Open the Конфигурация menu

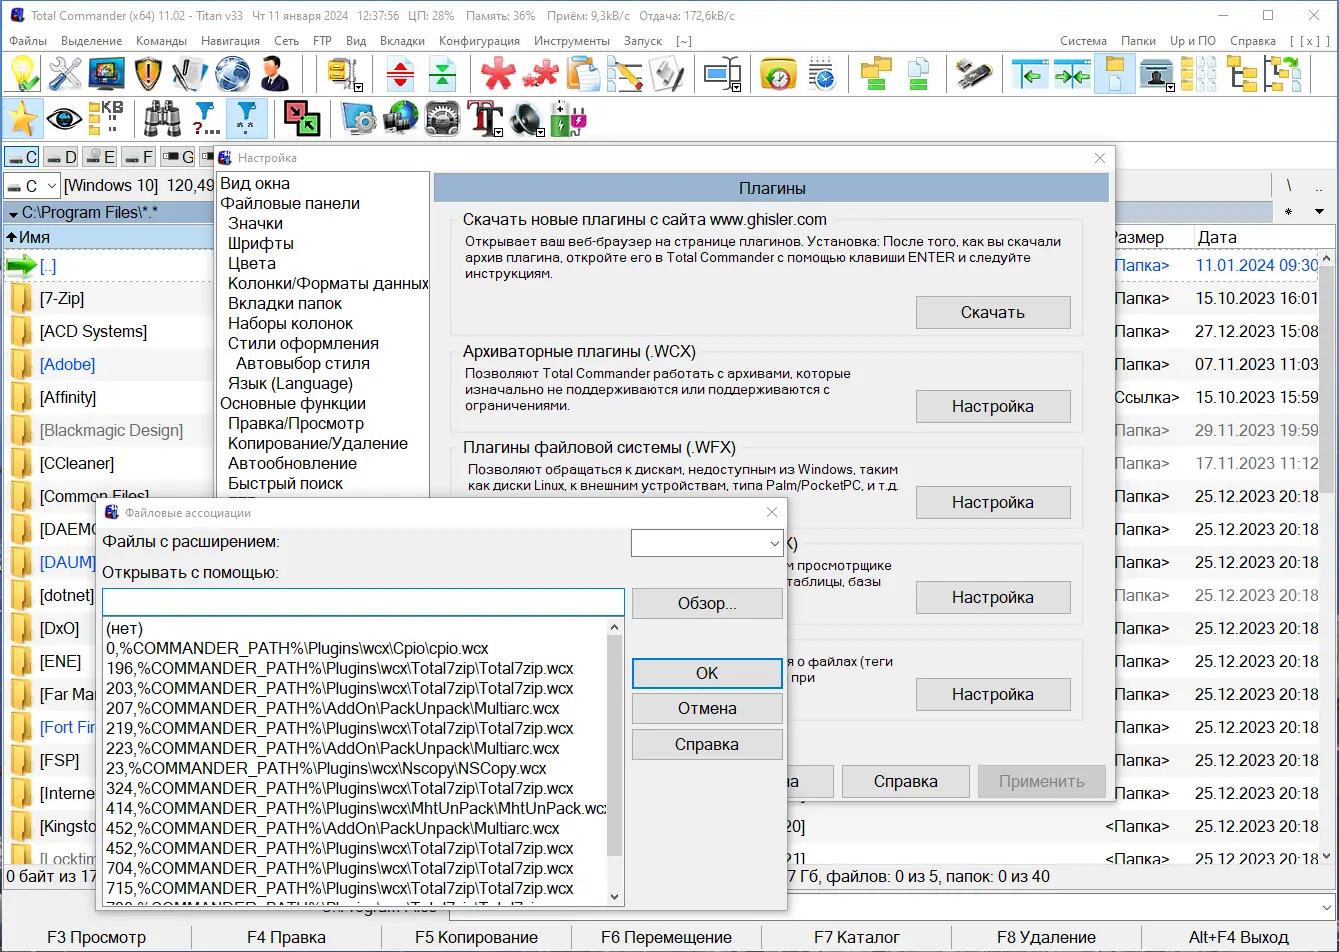(480, 41)
